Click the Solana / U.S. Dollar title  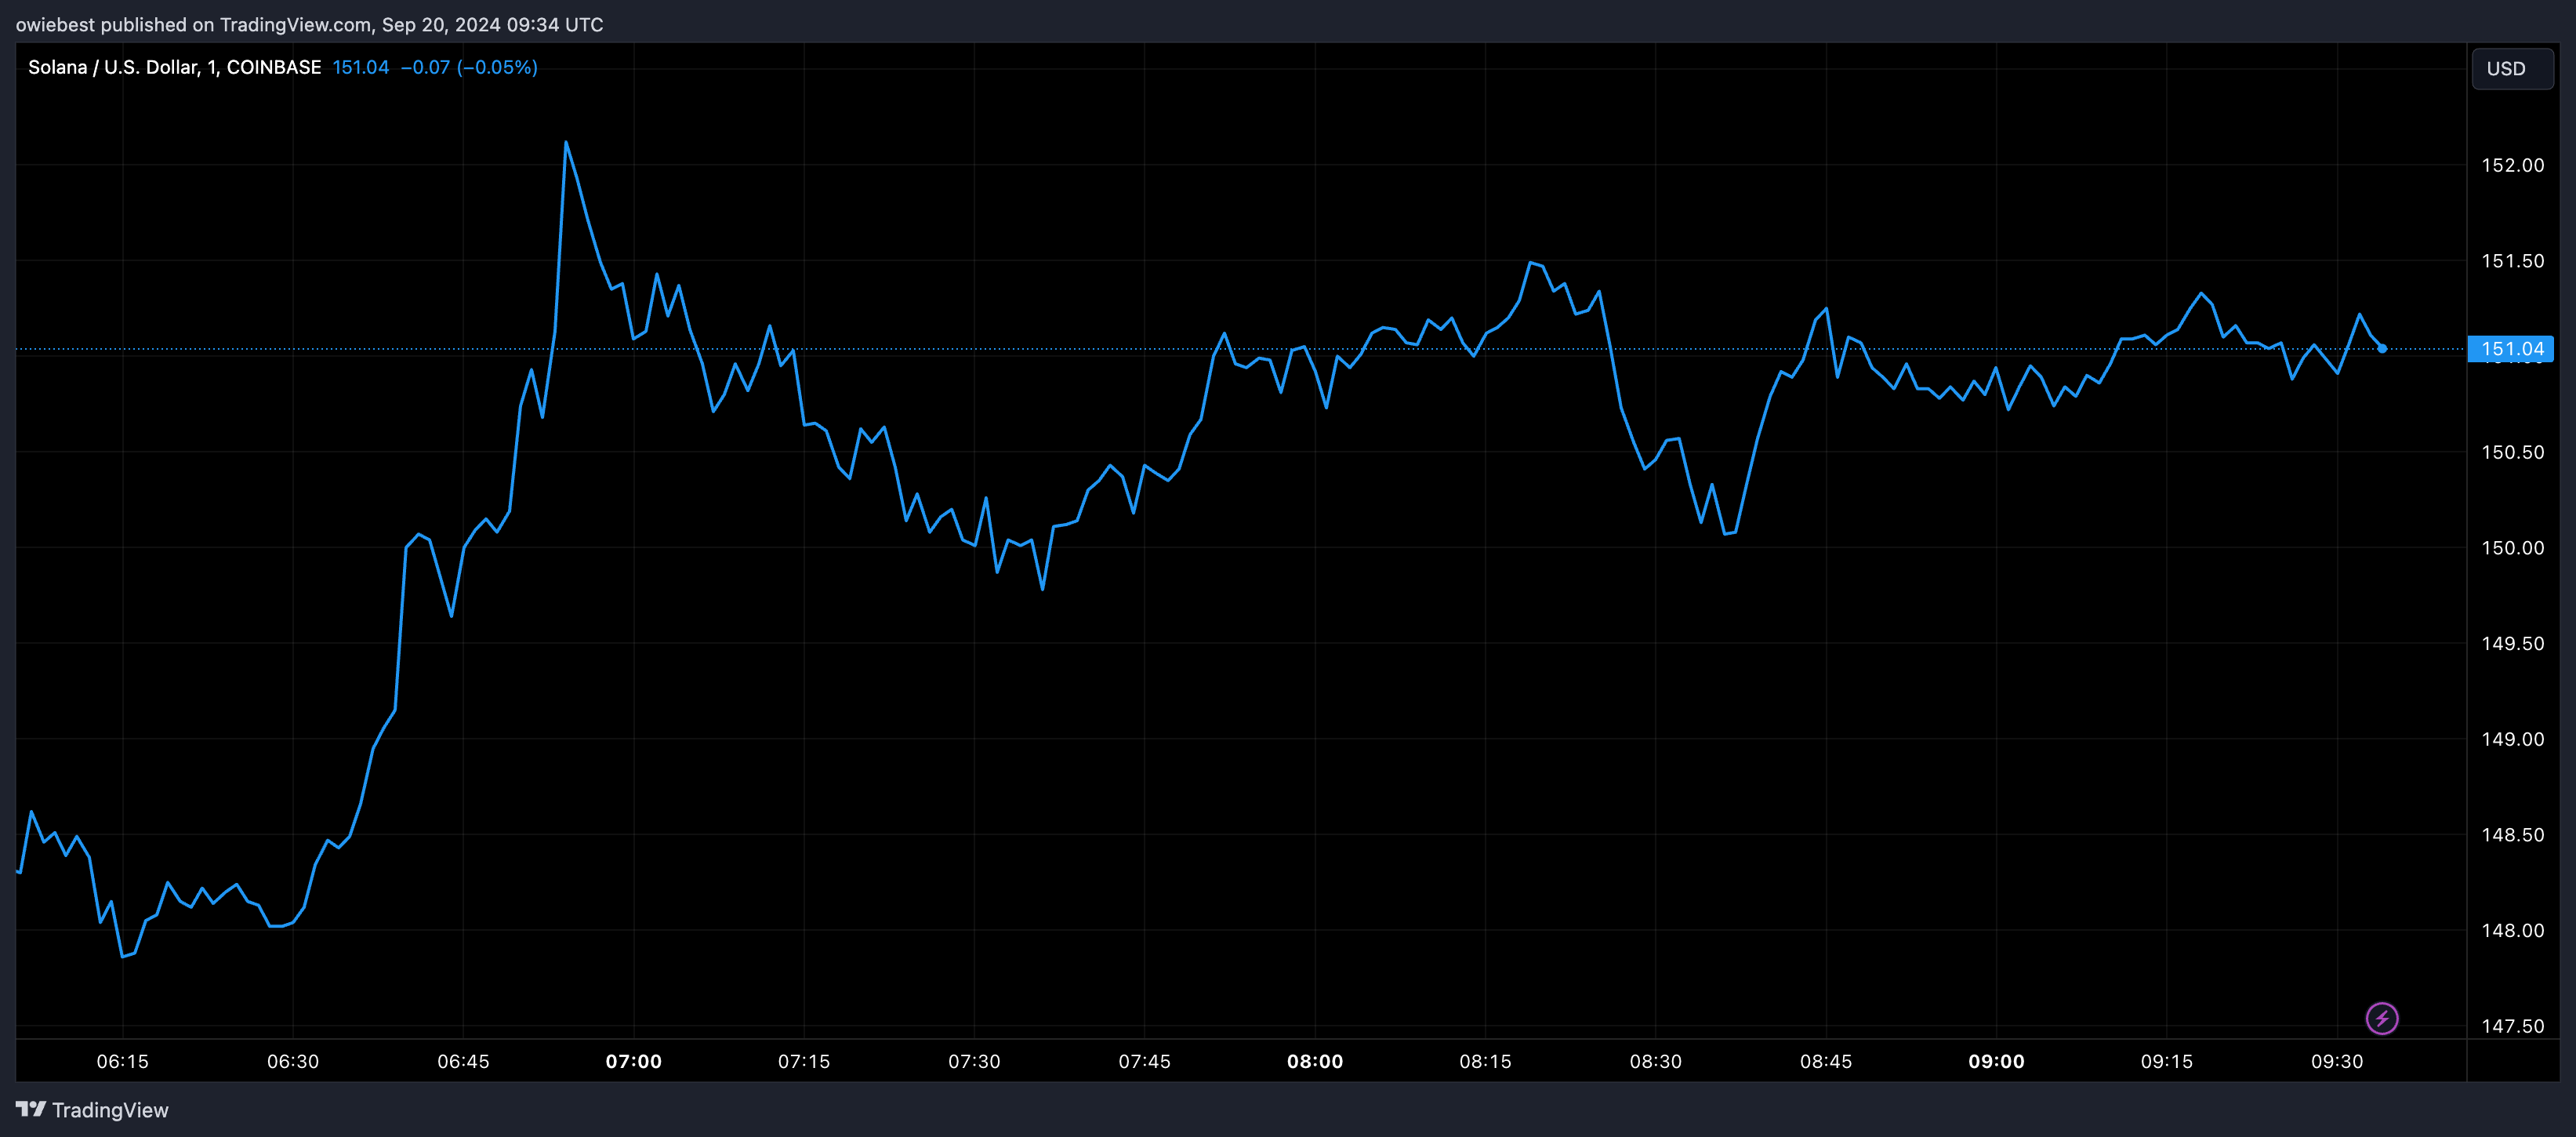[x=174, y=67]
